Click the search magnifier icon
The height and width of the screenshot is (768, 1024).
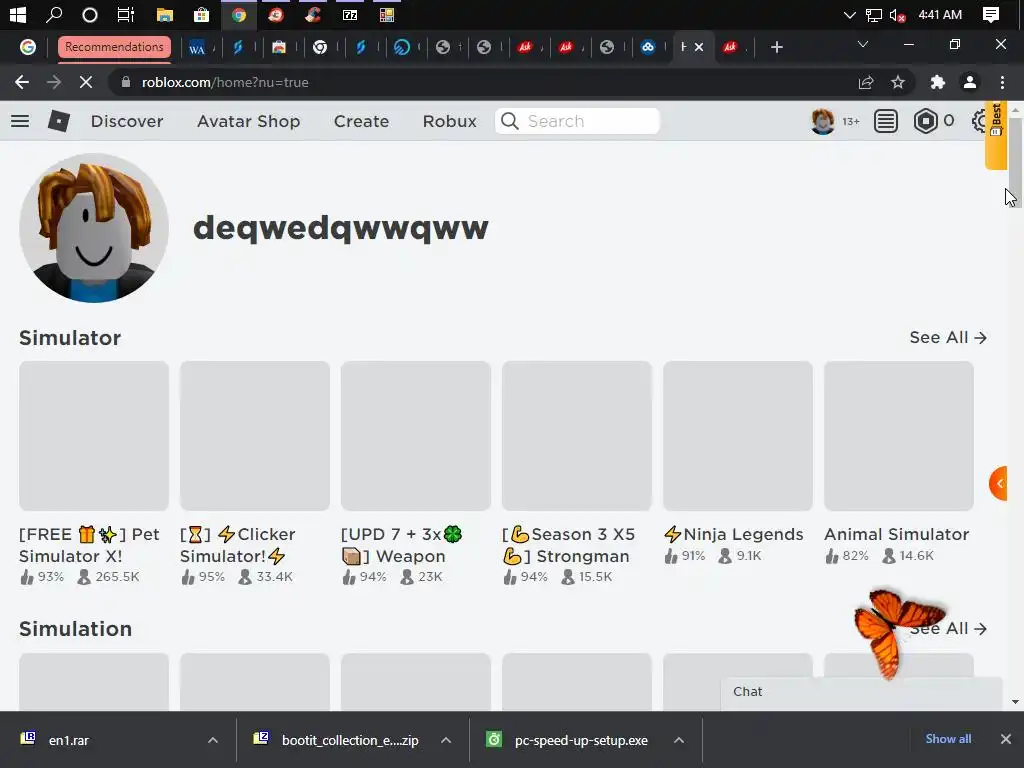pyautogui.click(x=509, y=121)
